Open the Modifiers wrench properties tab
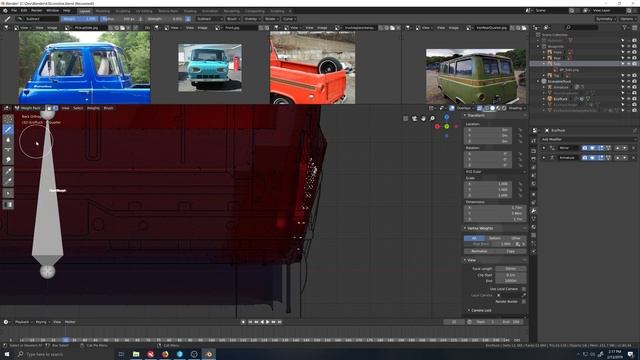The image size is (640, 360). [x=533, y=211]
